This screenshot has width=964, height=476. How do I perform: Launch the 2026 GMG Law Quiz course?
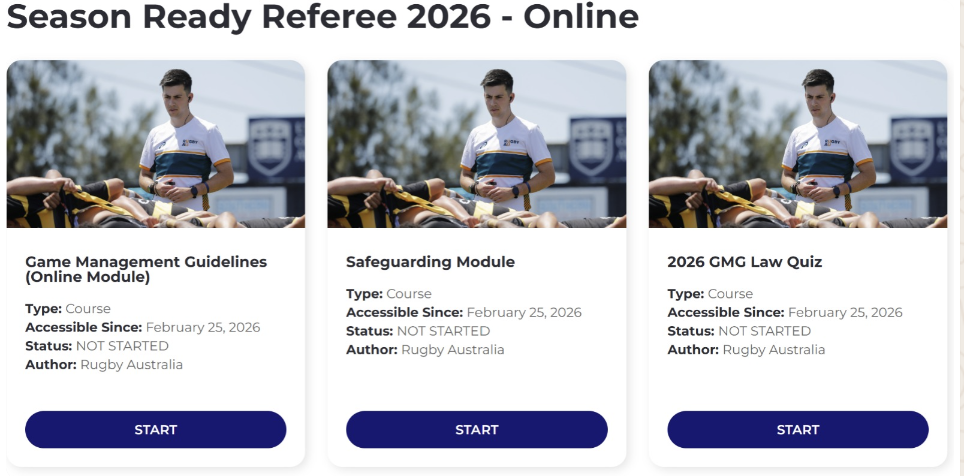(797, 430)
